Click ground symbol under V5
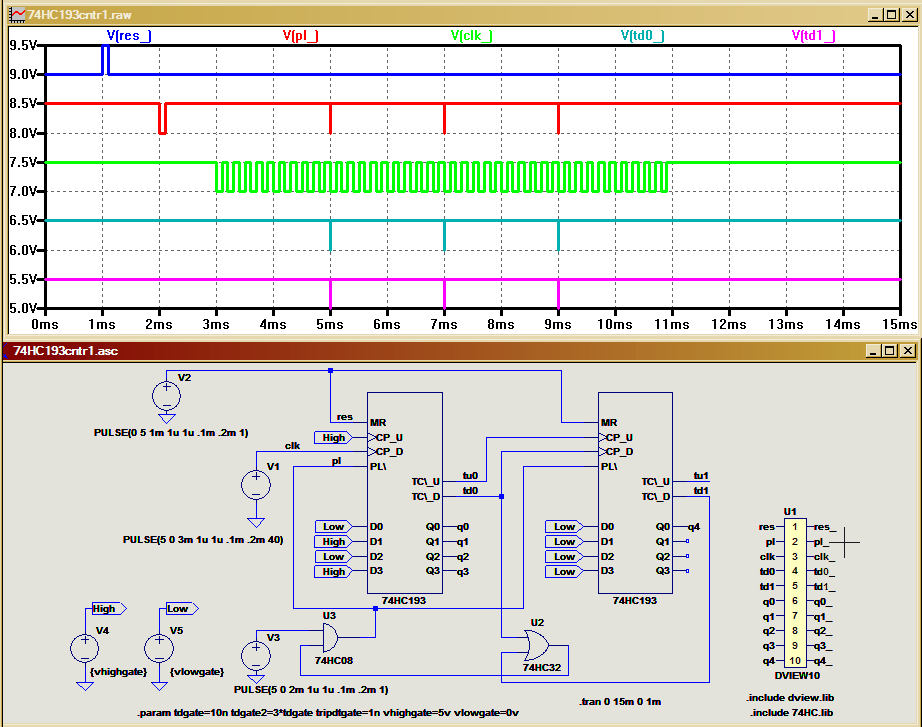 point(159,686)
